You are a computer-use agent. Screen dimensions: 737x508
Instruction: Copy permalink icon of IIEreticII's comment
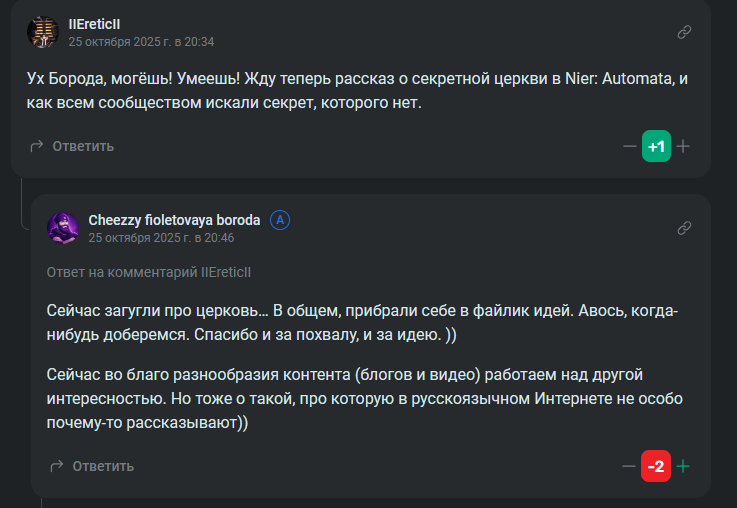(684, 32)
